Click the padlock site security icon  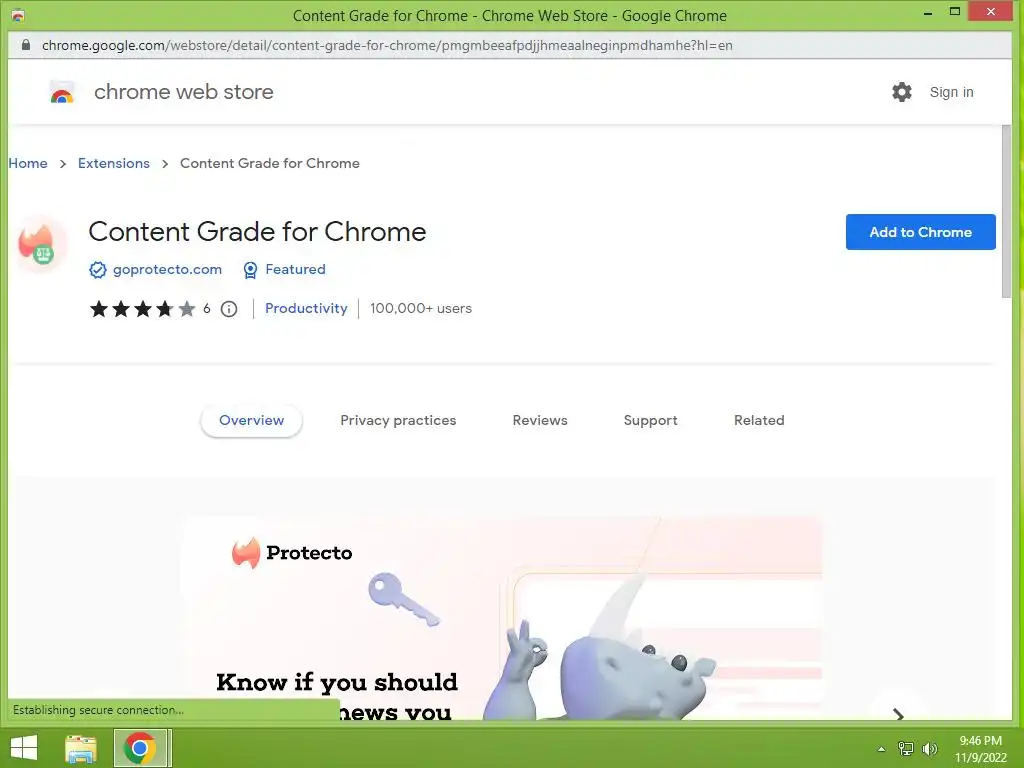[25, 45]
